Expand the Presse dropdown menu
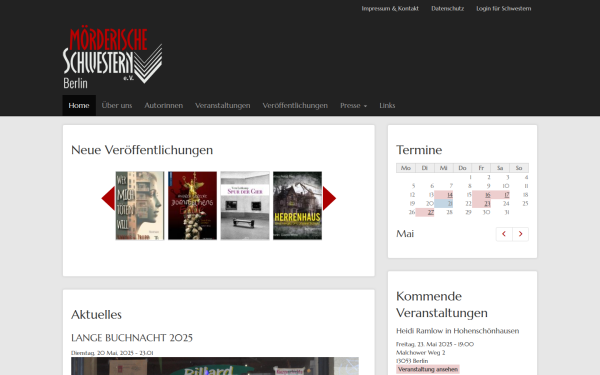The height and width of the screenshot is (375, 600). tap(353, 106)
